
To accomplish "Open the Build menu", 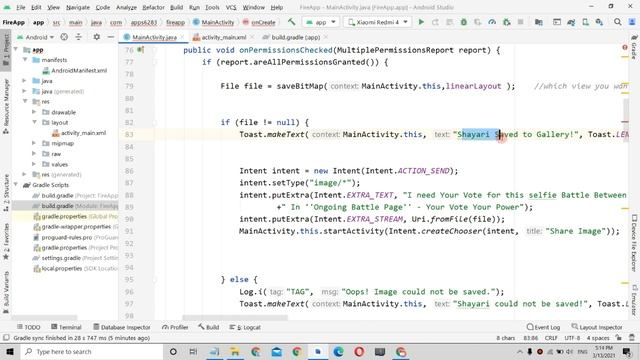I will coord(176,7).
